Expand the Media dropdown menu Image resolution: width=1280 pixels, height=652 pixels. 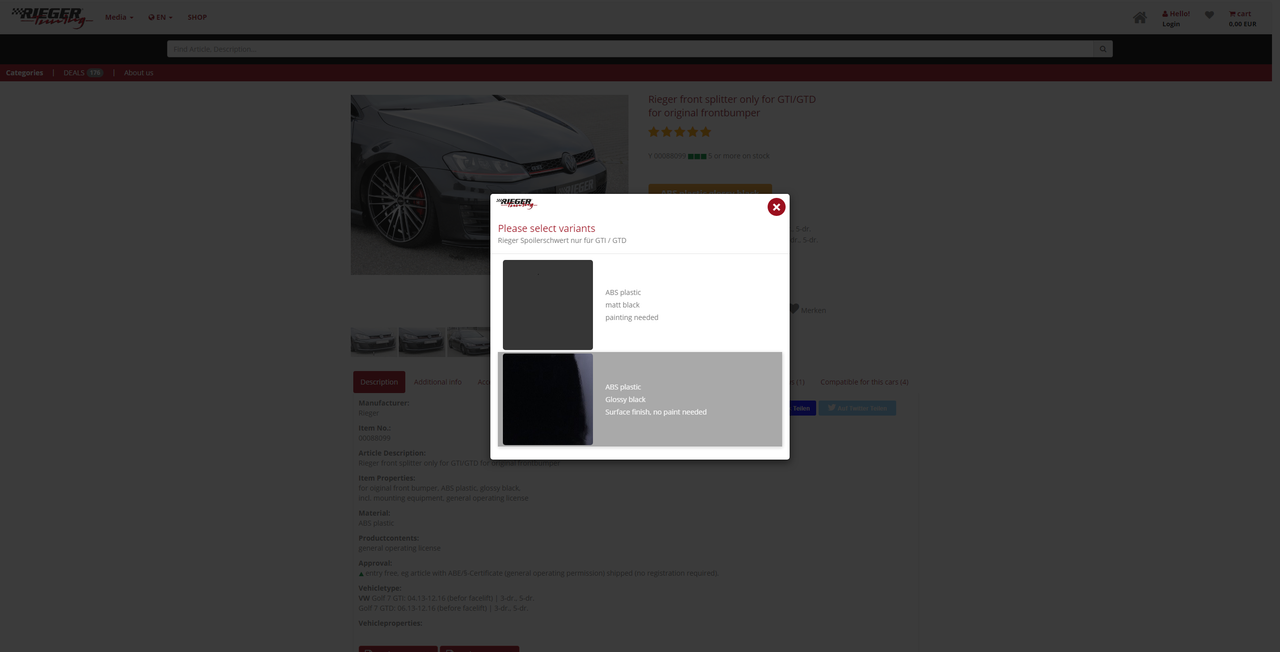tap(119, 17)
